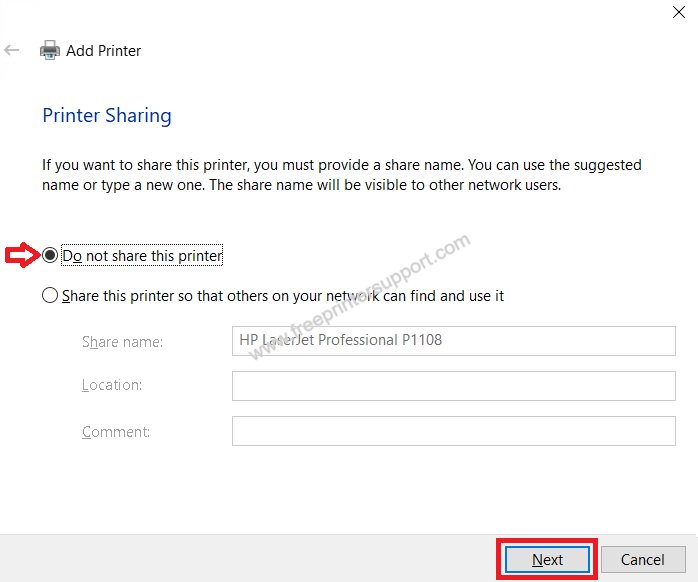Viewport: 698px width, 582px height.
Task: Click the Share name text field
Action: pyautogui.click(x=453, y=340)
